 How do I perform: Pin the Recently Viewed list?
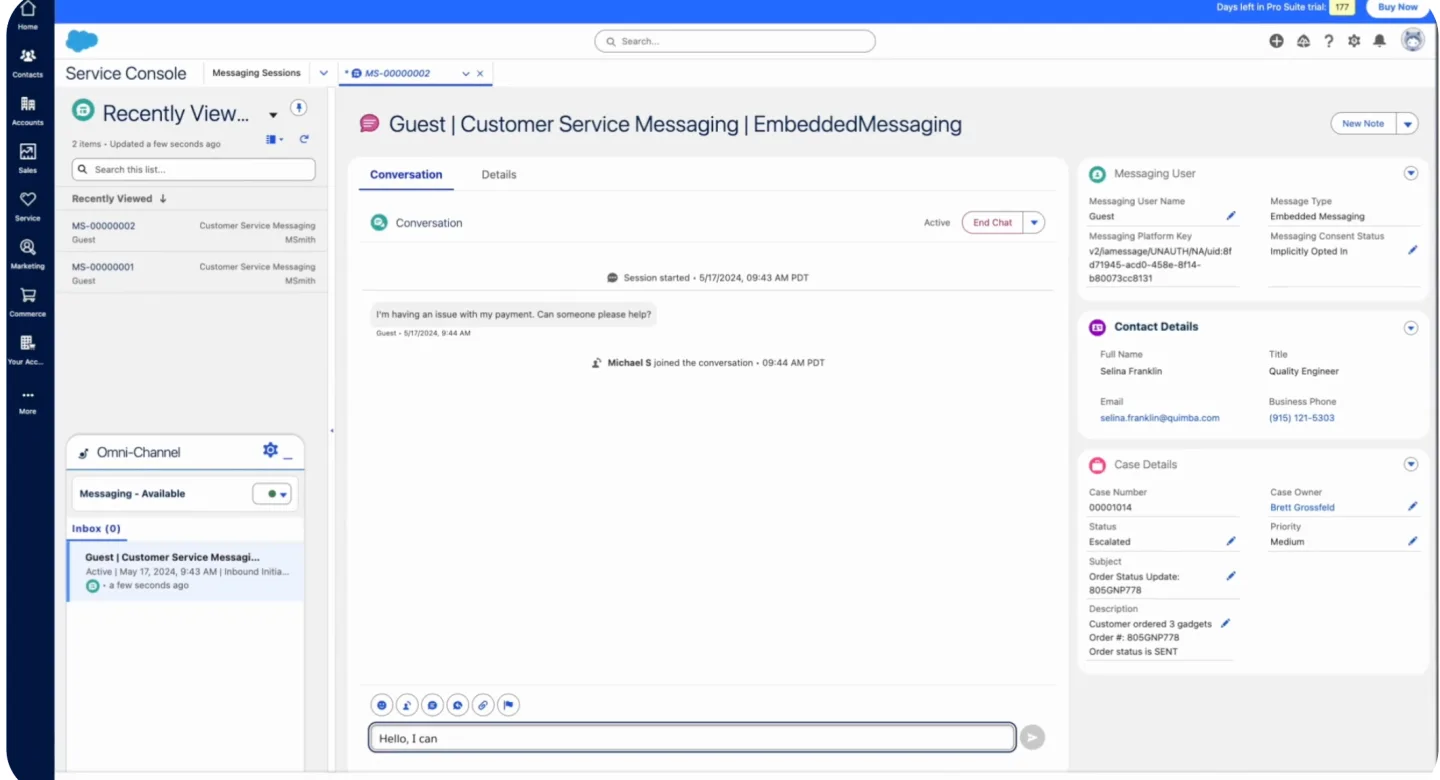(298, 108)
